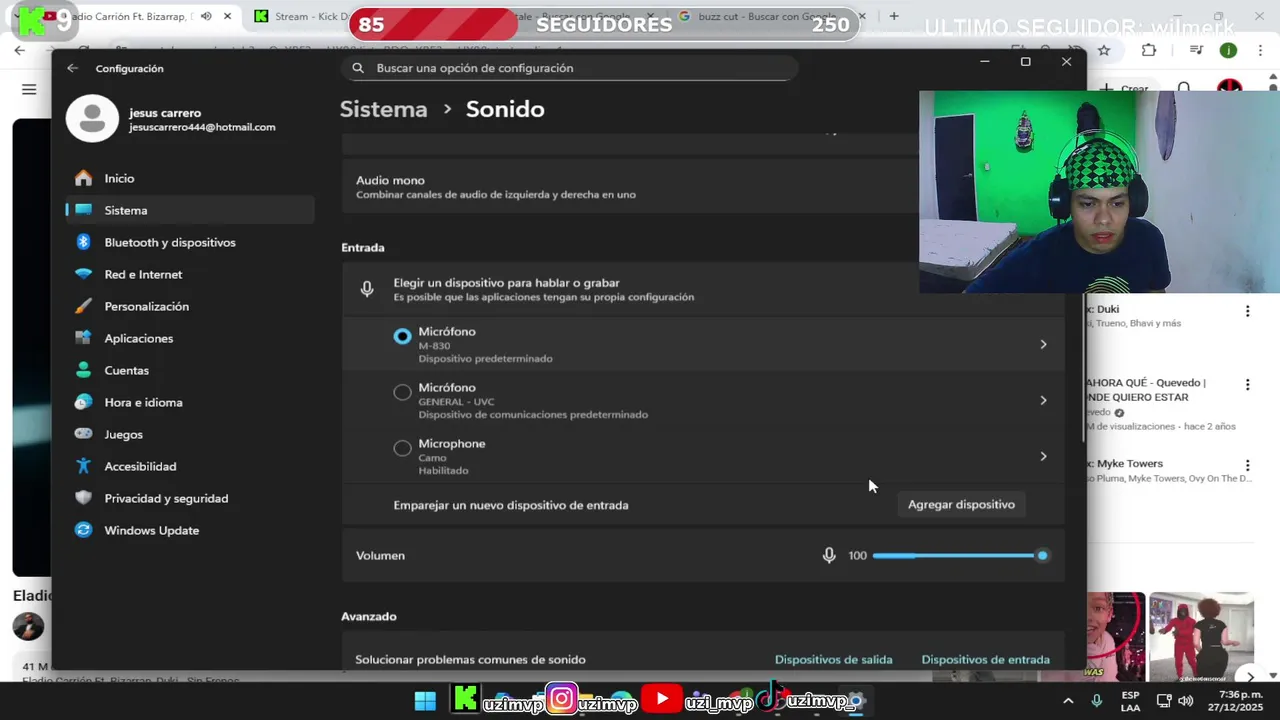Close the Eladio Carrión browser tab
This screenshot has width=1280, height=720.
click(x=227, y=16)
